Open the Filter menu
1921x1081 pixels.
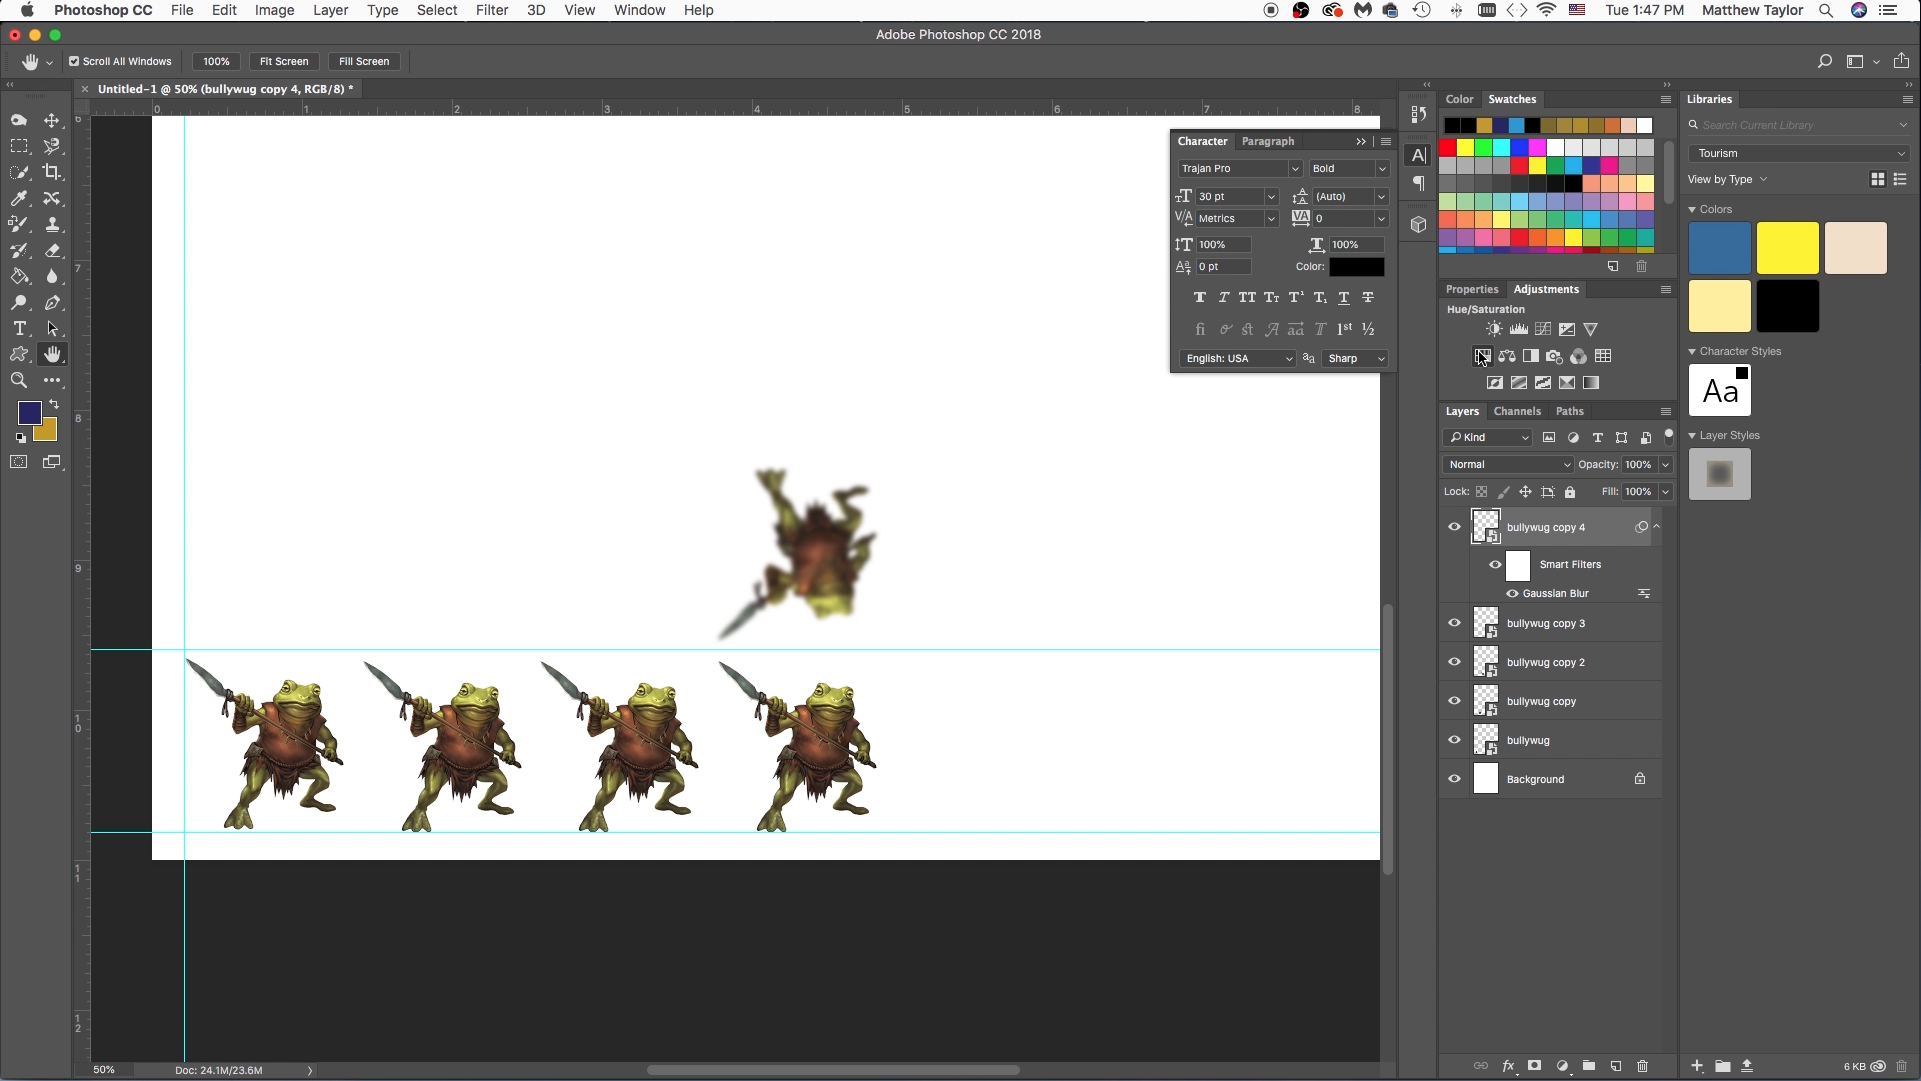pos(491,10)
